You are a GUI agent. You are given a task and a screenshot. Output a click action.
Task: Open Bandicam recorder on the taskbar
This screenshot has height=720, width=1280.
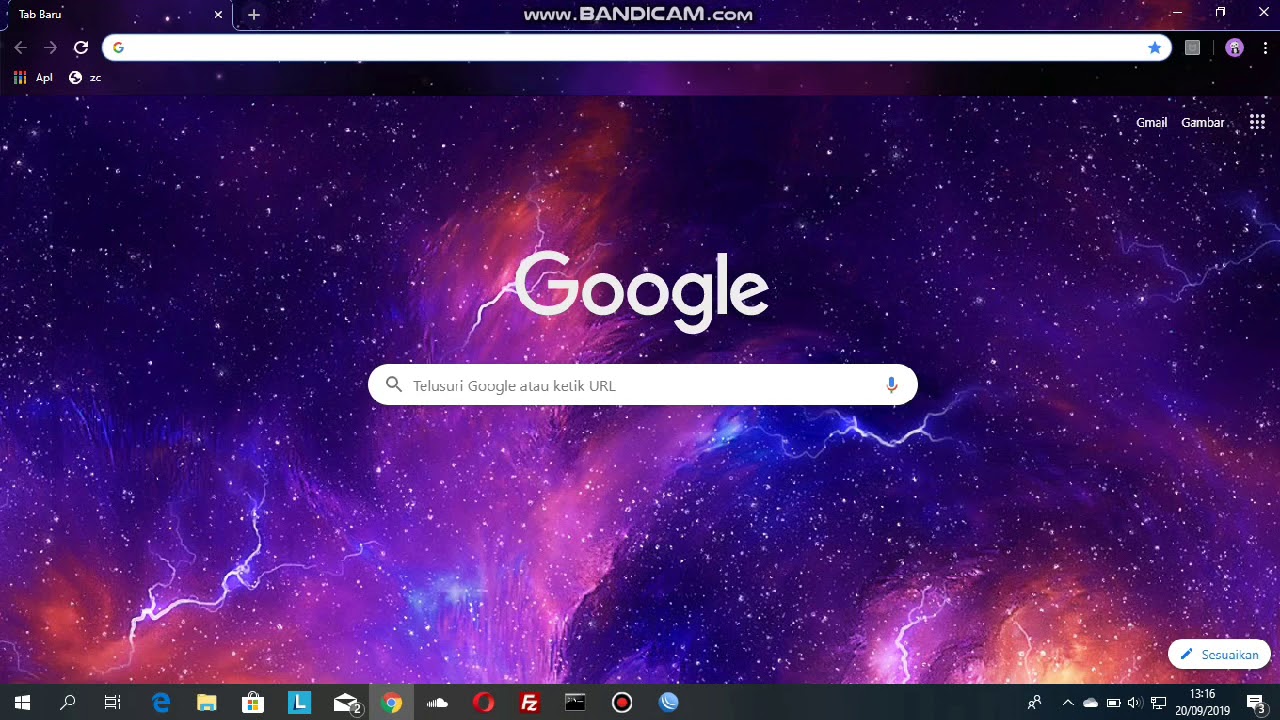click(622, 703)
